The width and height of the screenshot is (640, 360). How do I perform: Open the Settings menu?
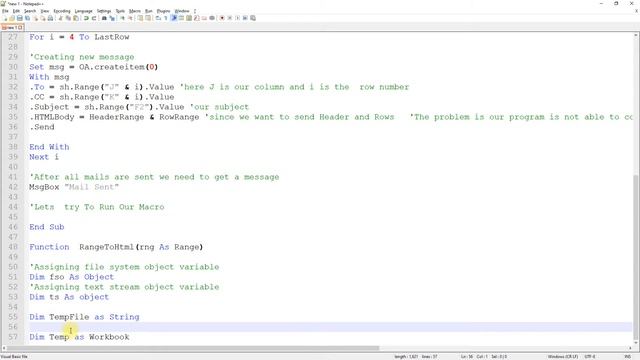[x=104, y=11]
